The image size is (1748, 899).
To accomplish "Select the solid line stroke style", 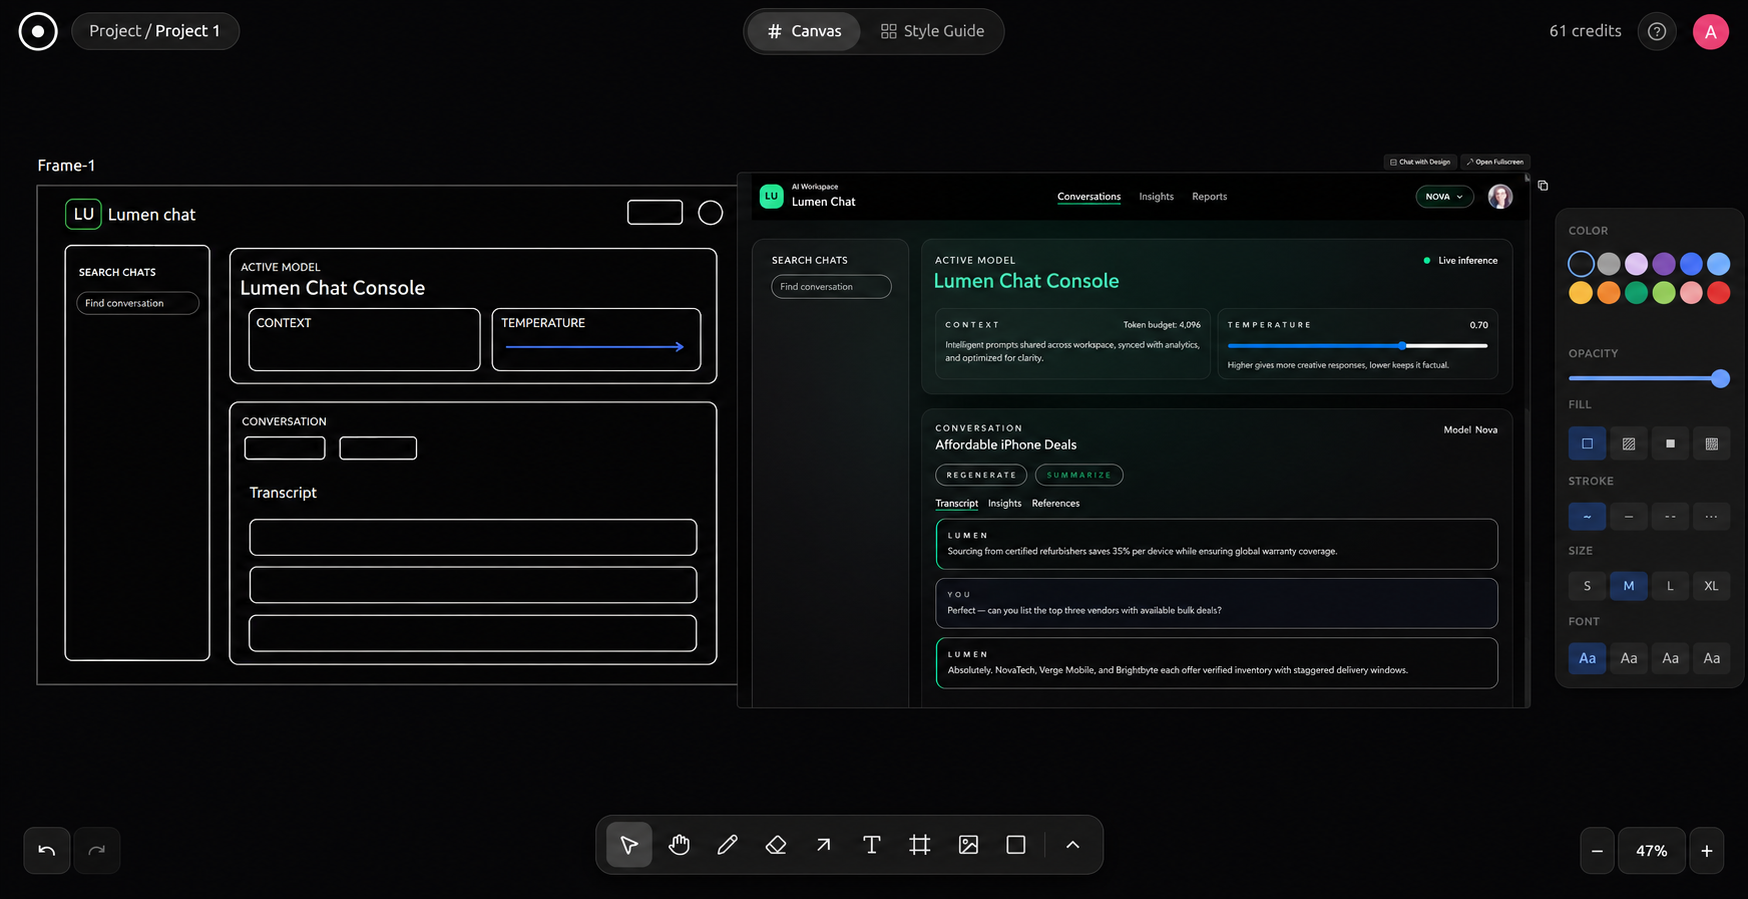I will 1629,517.
